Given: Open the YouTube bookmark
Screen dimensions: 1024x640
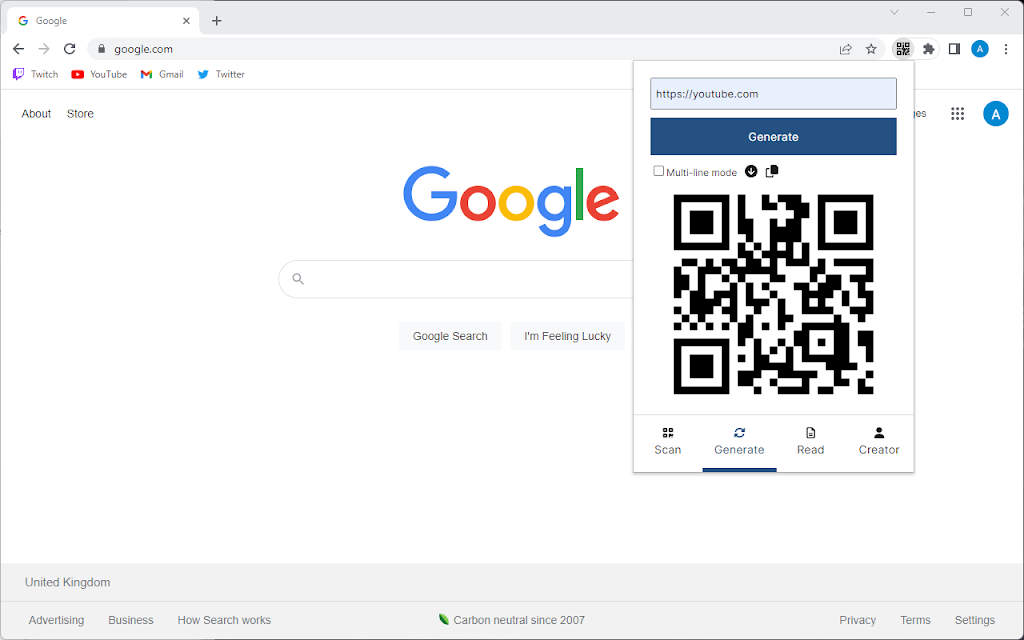Looking at the screenshot, I should coord(99,74).
